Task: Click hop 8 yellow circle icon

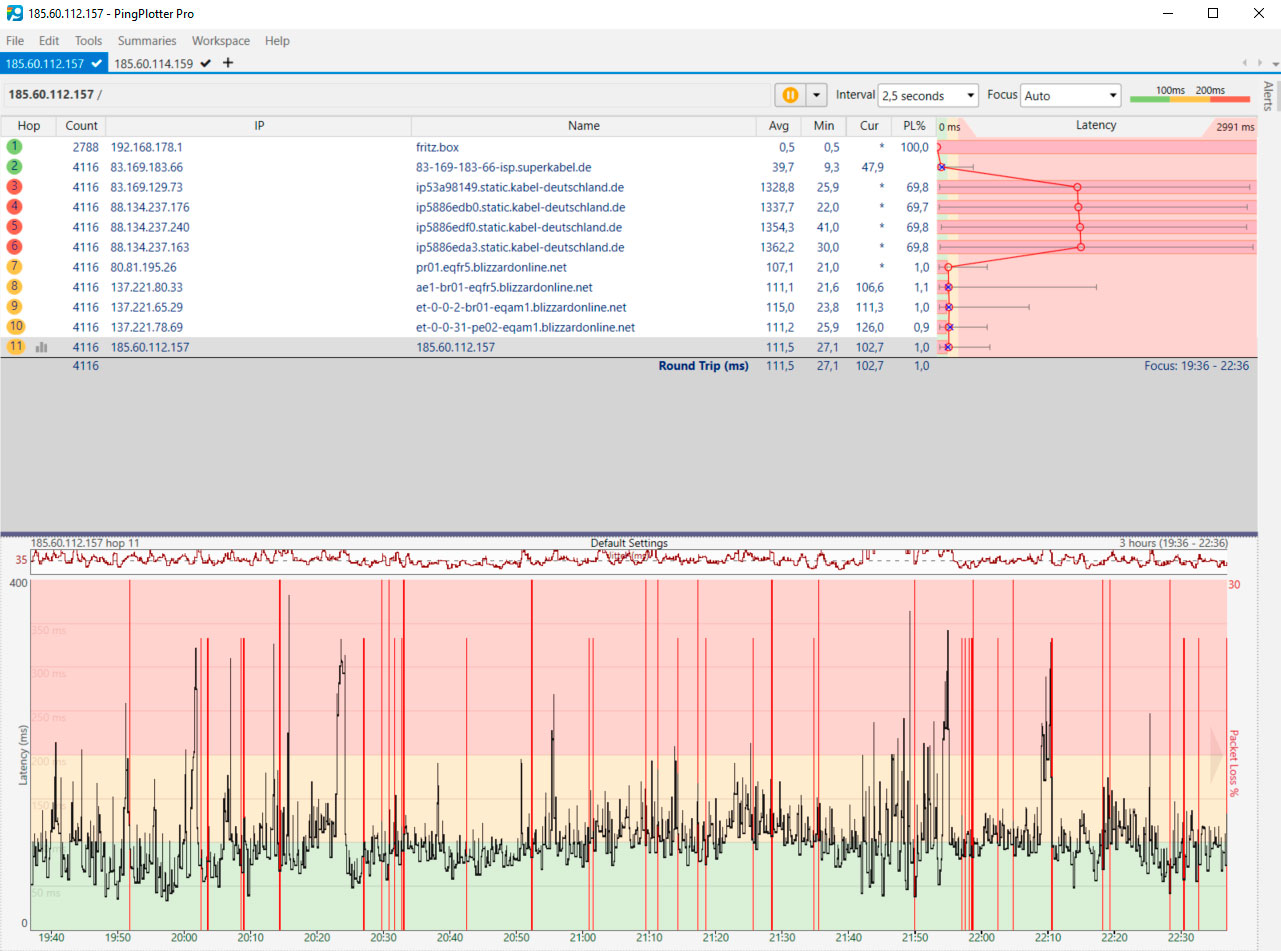Action: click(x=14, y=287)
